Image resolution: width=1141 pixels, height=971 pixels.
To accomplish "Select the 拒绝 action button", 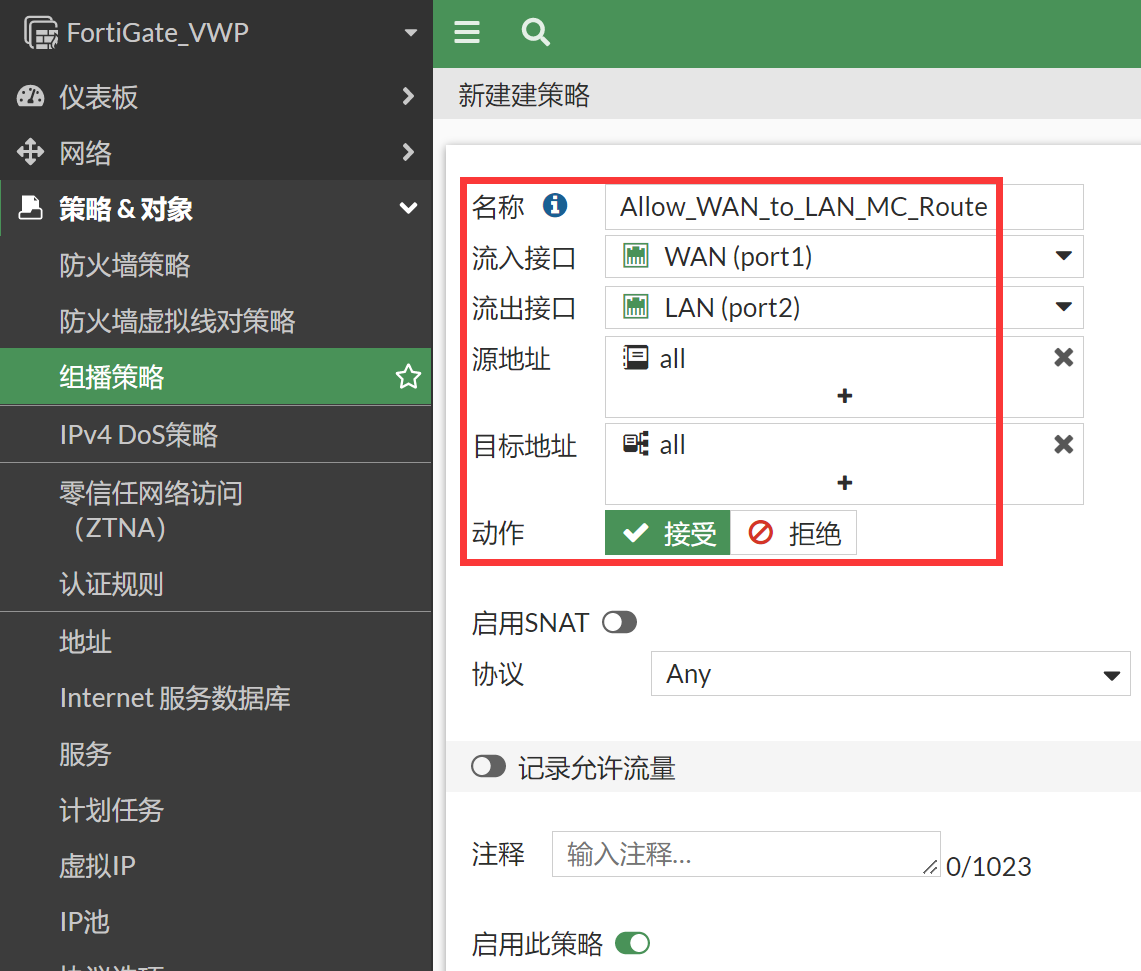I will pos(794,534).
